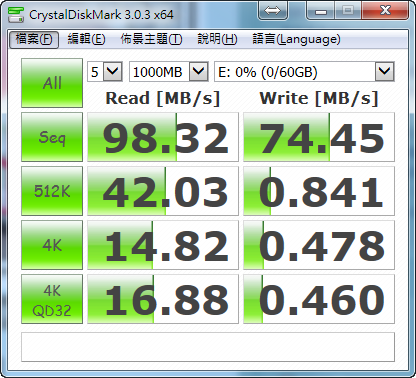Screen dimensions: 416x378
Task: Open the 佈景主題(T) theme menu
Action: (151, 39)
